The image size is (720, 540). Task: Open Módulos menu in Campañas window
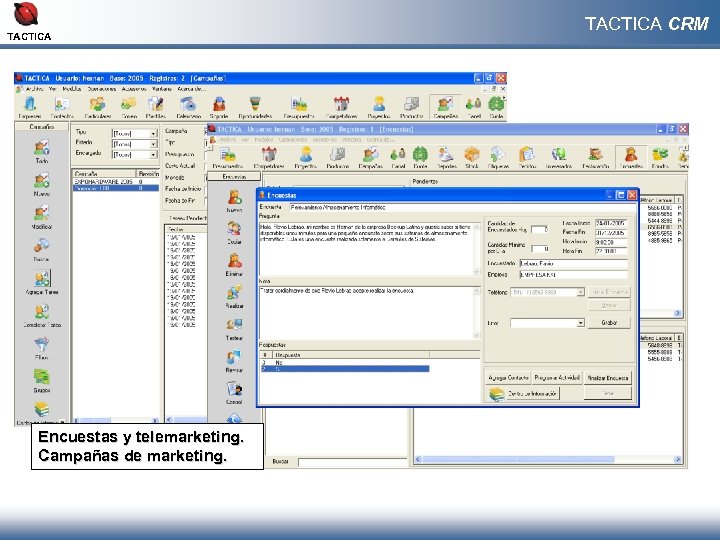coord(72,89)
